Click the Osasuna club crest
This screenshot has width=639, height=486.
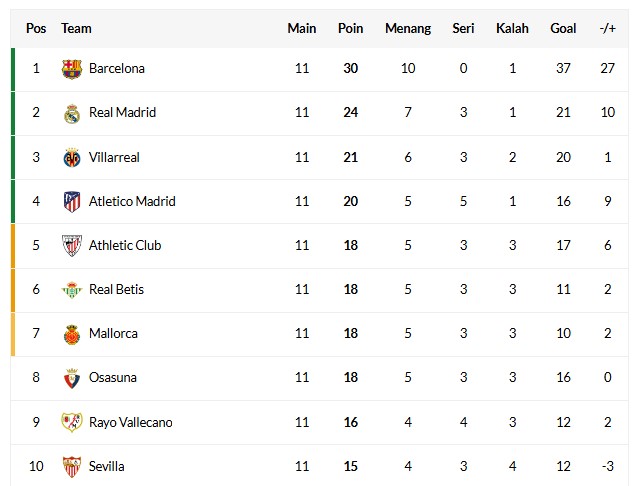coord(72,378)
